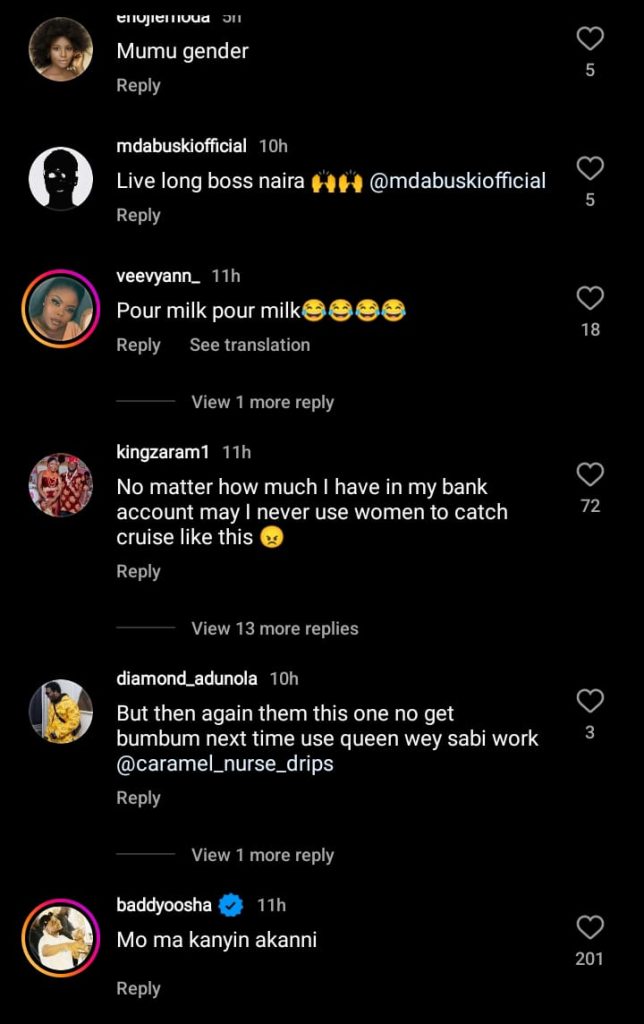Tap the heart on kingzaram1's comment
Image resolution: width=644 pixels, height=1024 pixels.
pos(589,475)
